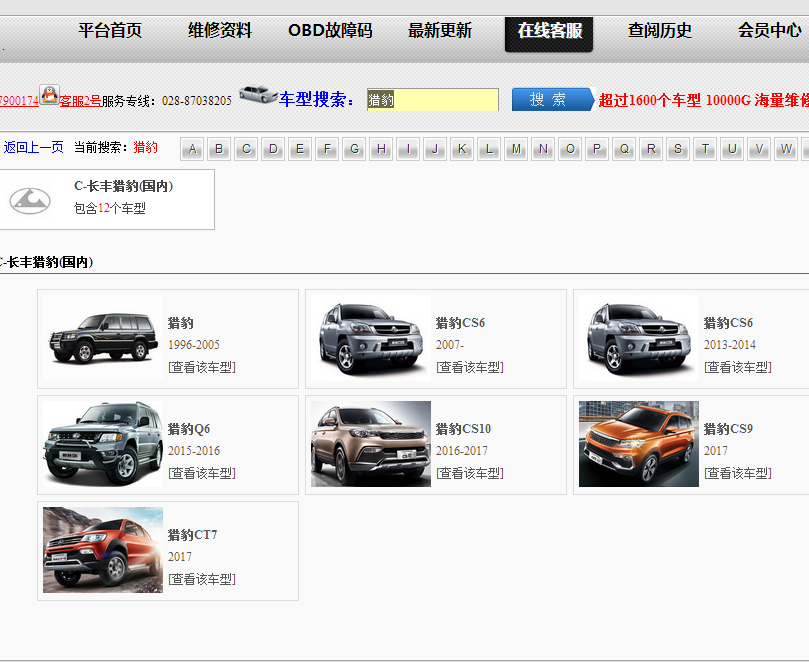Click the 猎豹Q6 model name

click(189, 429)
